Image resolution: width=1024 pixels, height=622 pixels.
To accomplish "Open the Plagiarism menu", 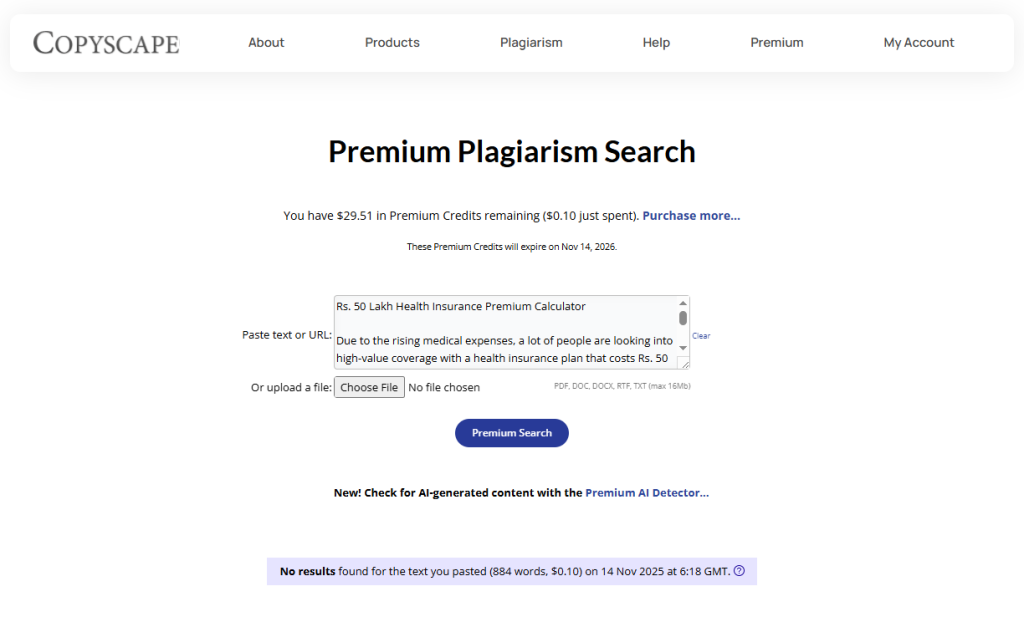I will [531, 43].
